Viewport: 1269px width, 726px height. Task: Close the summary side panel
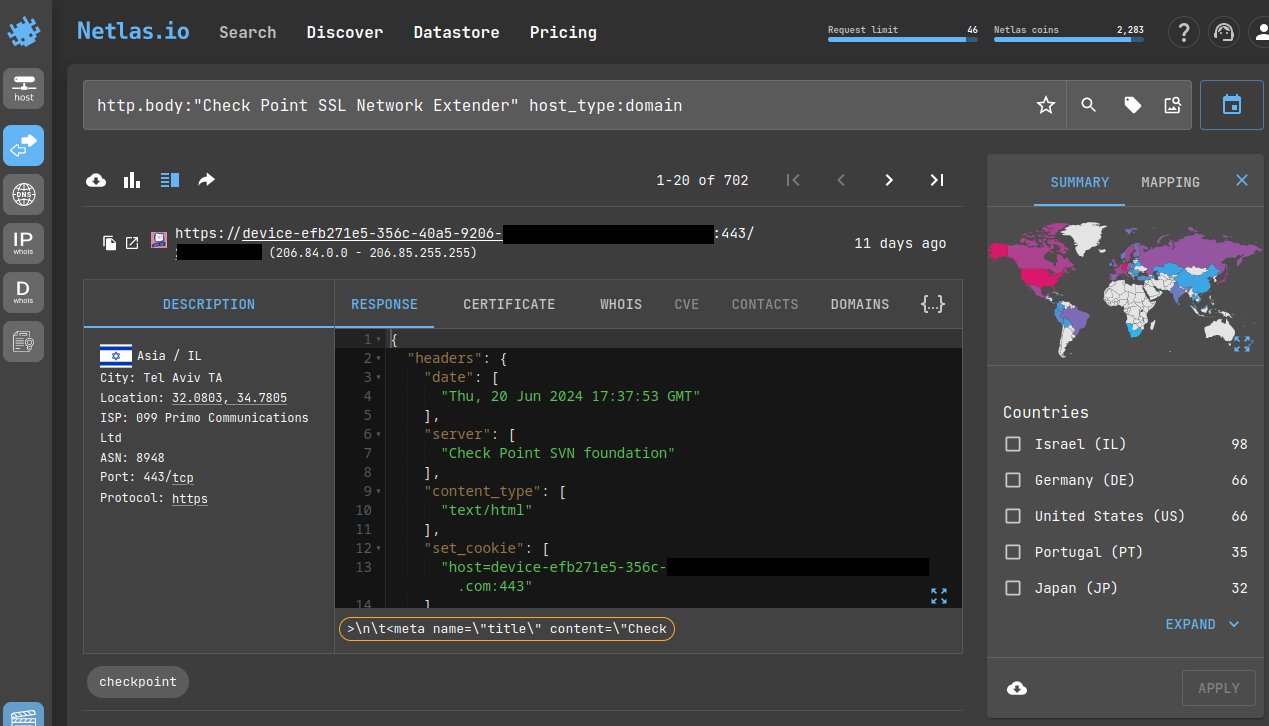(x=1242, y=181)
